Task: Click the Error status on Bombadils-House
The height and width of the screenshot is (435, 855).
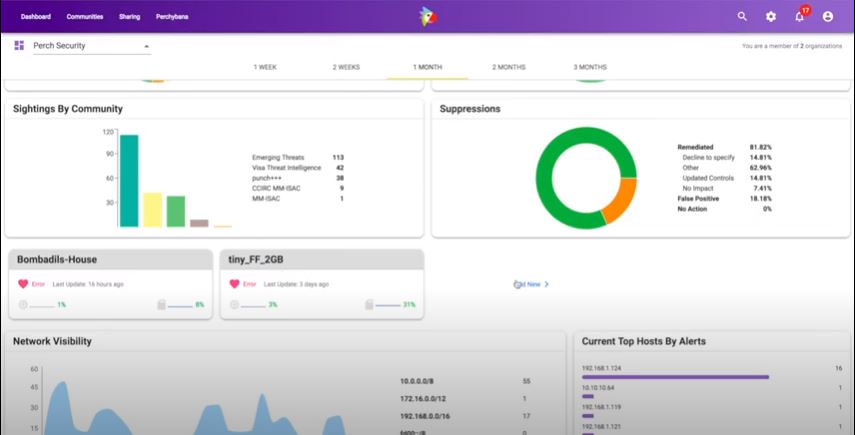Action: 38,284
